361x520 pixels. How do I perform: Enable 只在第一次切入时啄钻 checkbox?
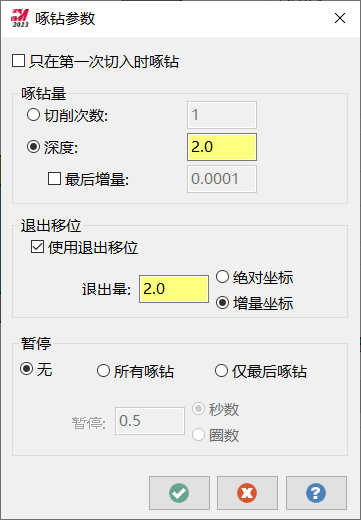tap(18, 61)
